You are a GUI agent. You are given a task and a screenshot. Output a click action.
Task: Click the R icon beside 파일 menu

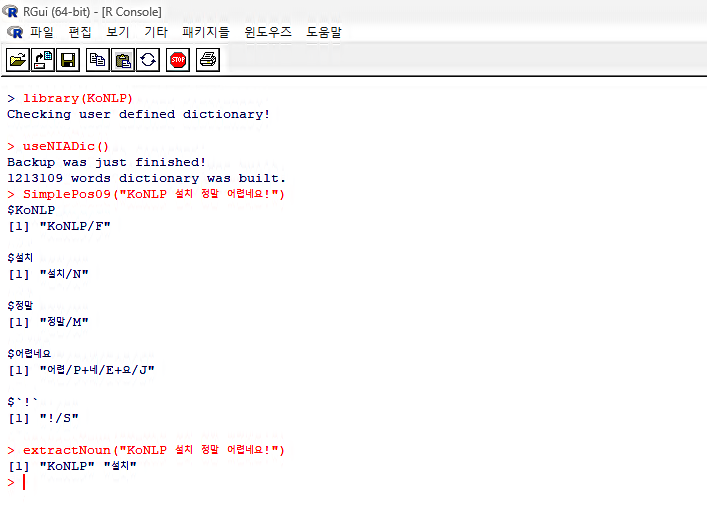(15, 32)
